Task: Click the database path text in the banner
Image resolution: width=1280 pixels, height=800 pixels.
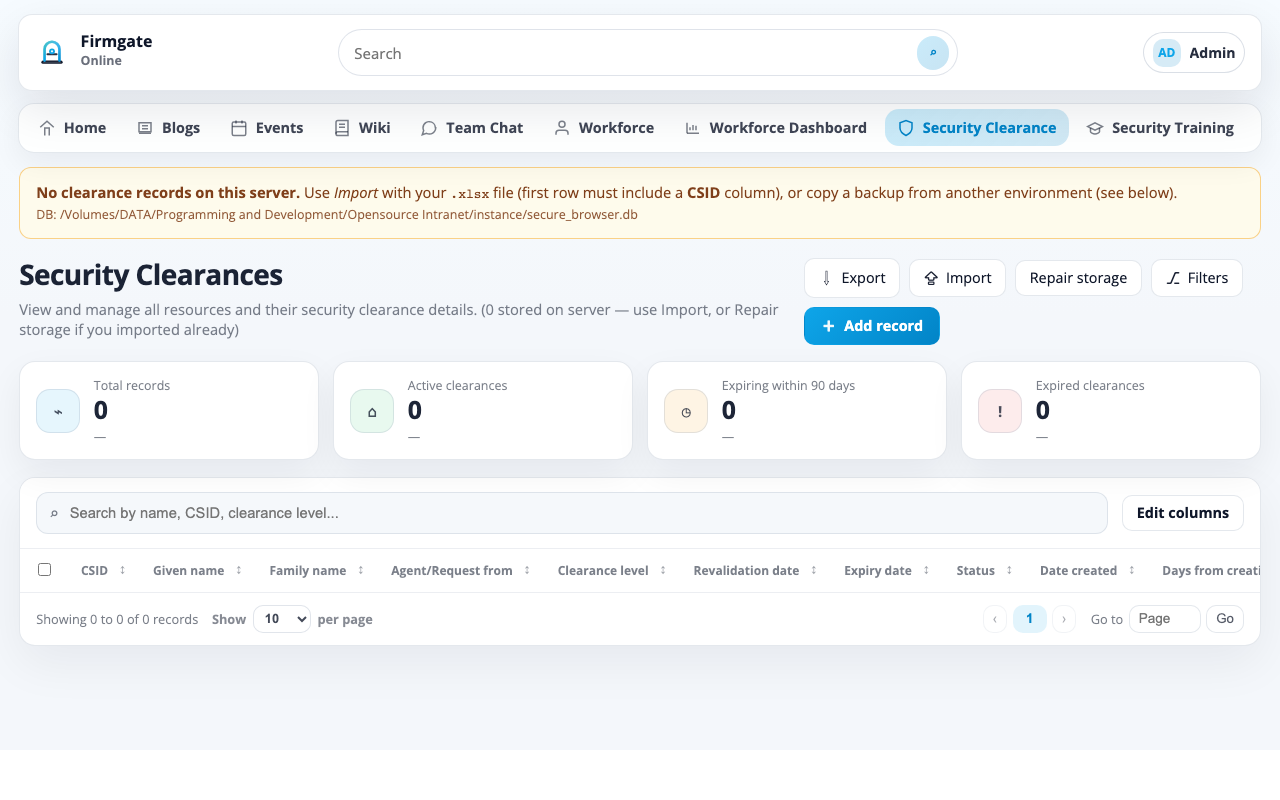Action: pos(337,214)
